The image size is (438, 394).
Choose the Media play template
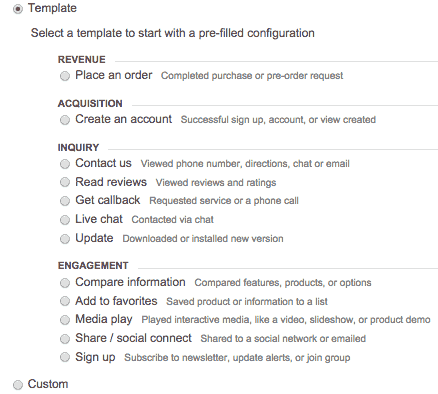pos(65,320)
